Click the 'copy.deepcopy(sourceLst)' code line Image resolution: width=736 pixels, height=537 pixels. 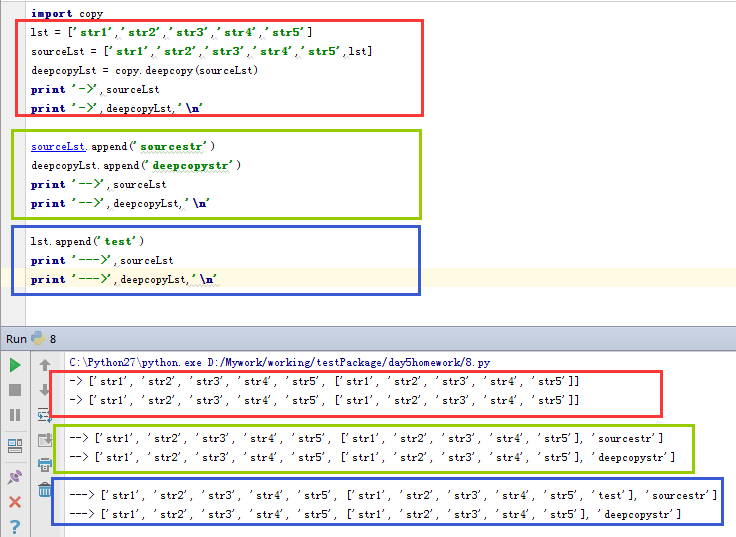[145, 70]
